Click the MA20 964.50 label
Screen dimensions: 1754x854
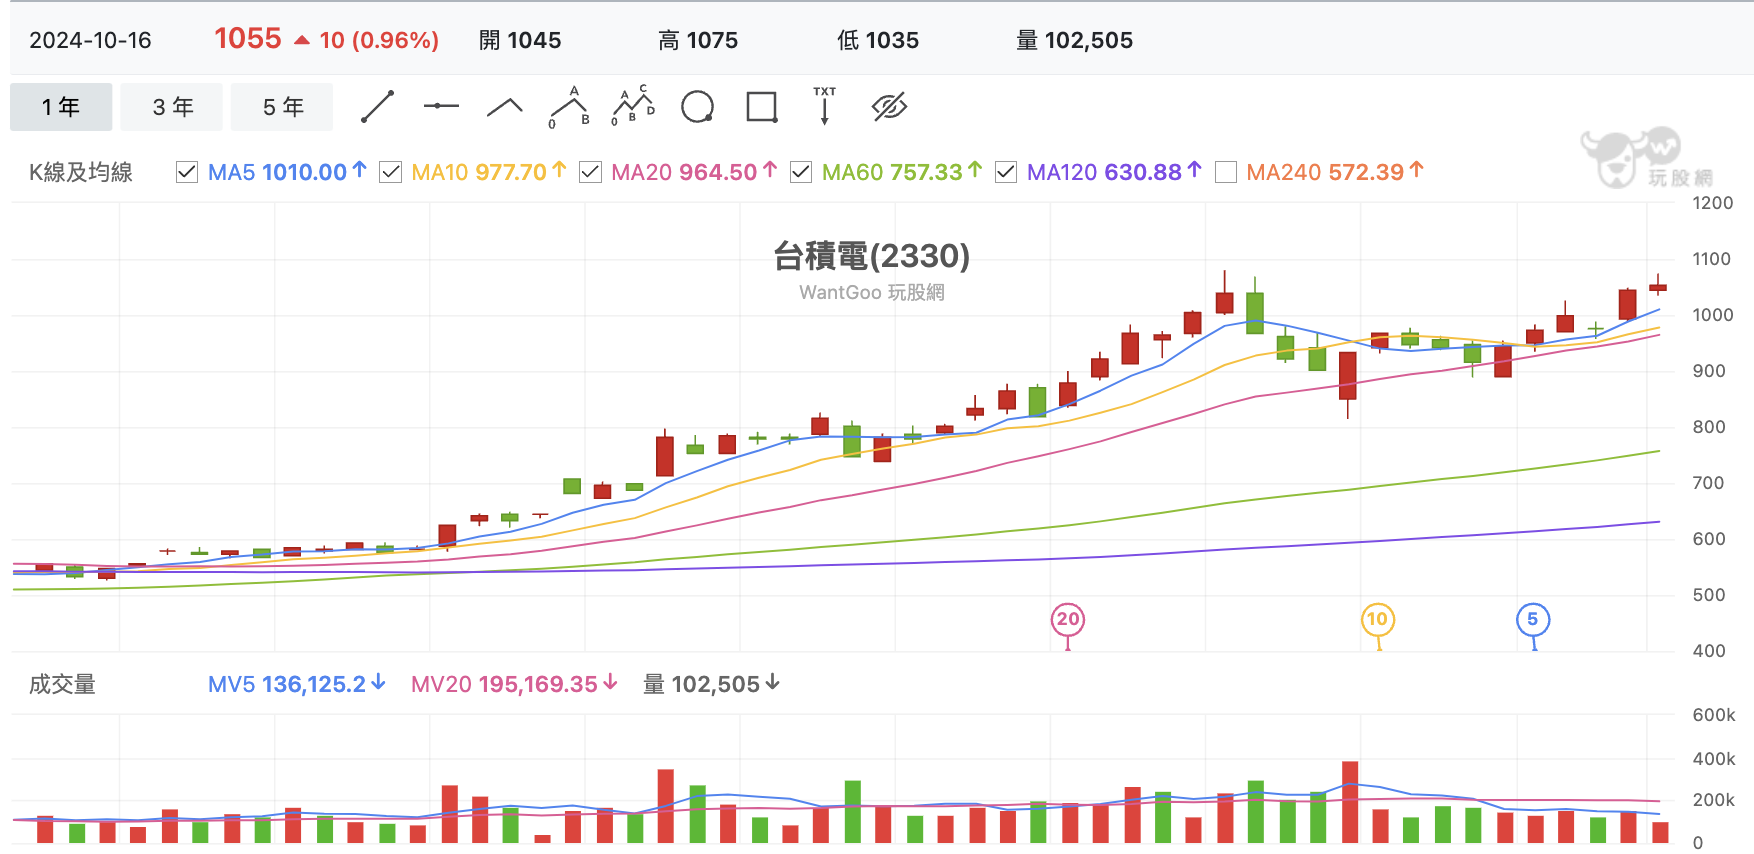pos(694,172)
